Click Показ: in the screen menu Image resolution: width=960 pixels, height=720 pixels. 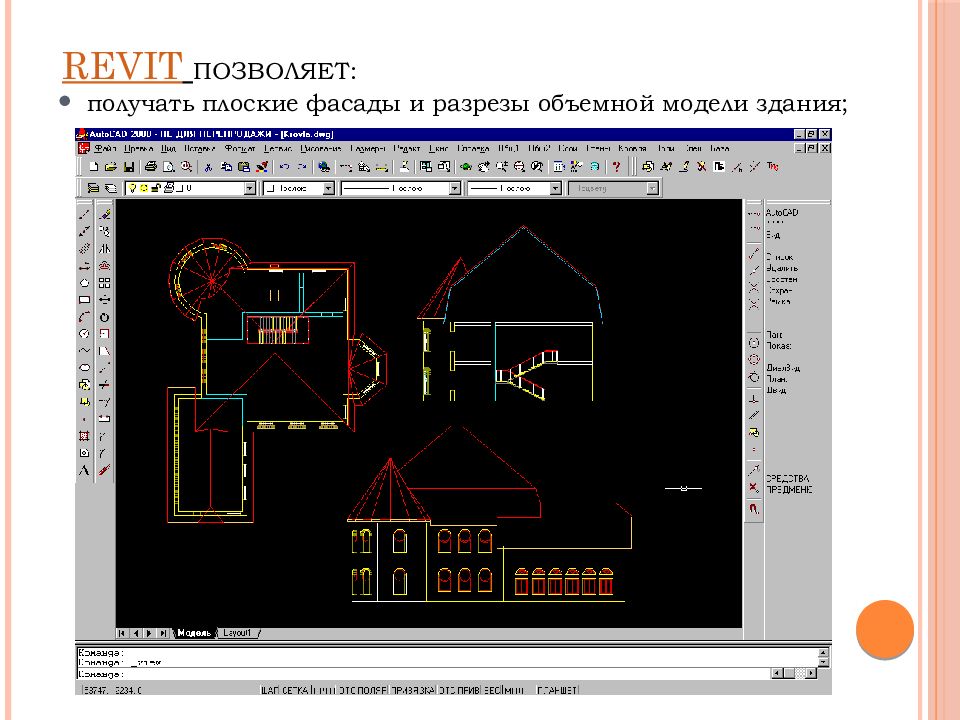(779, 346)
